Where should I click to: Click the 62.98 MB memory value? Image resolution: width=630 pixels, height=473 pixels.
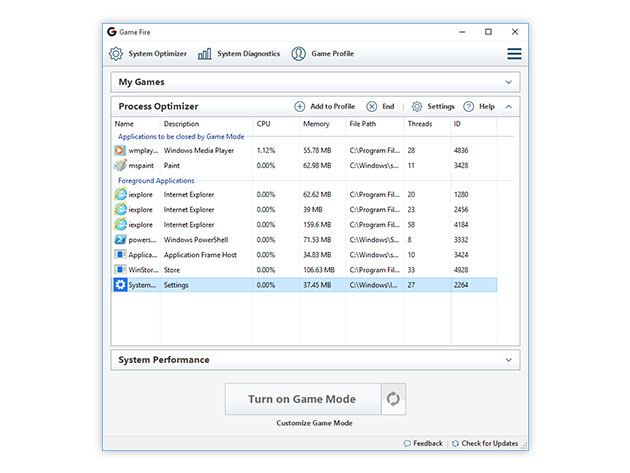[x=317, y=166]
